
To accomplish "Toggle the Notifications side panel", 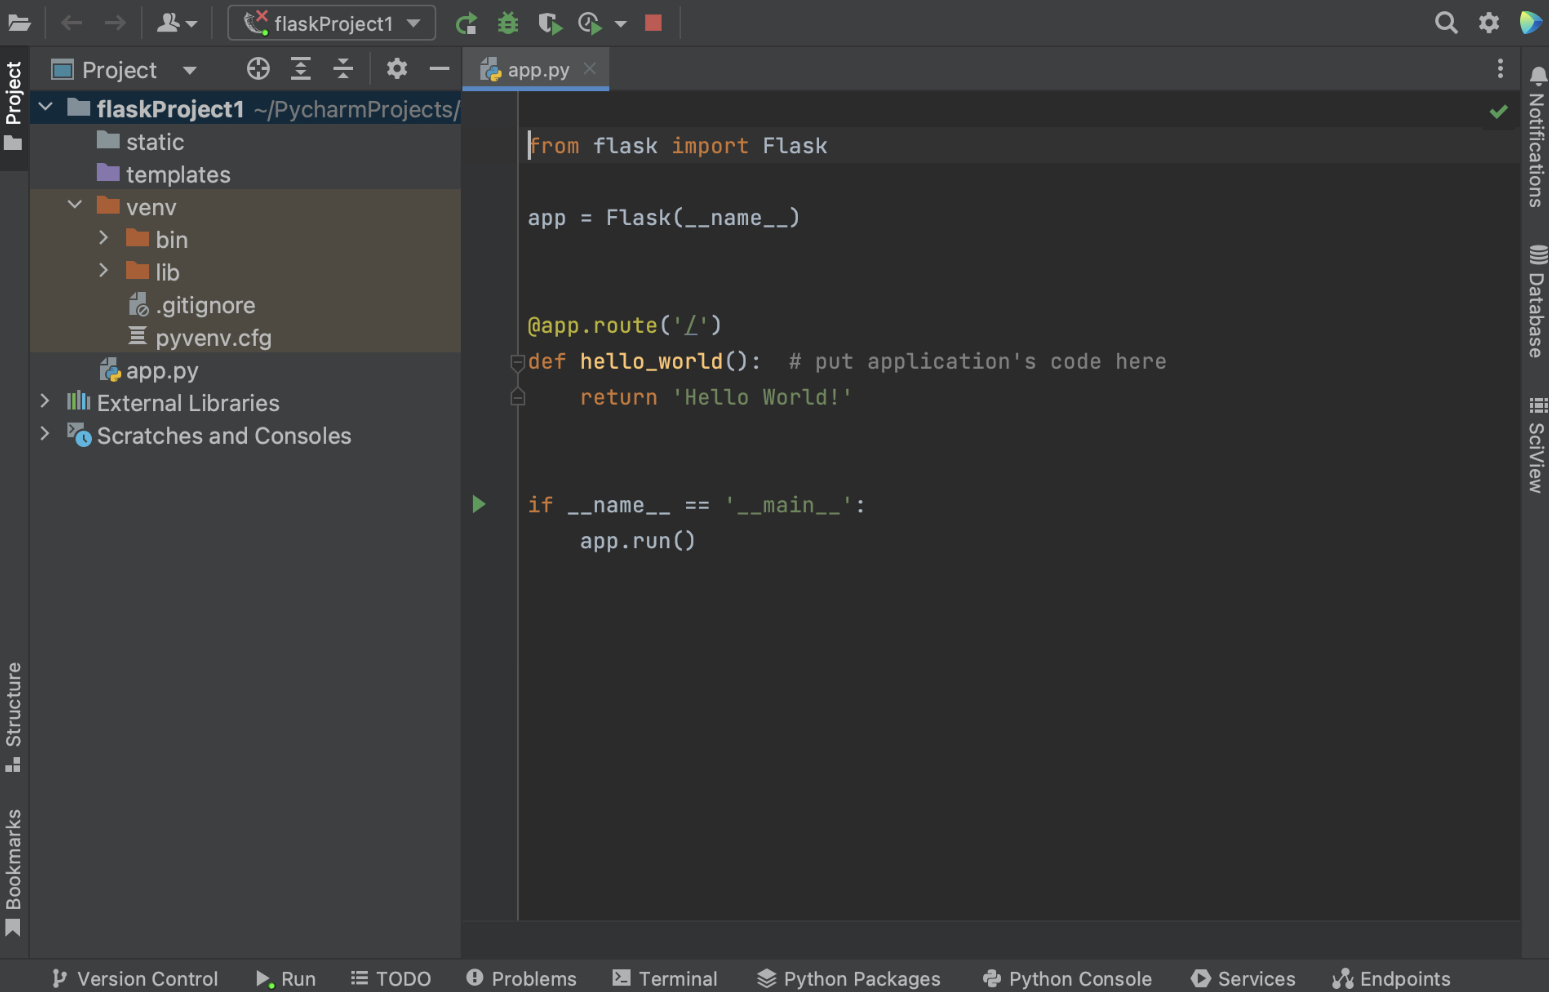I will coord(1536,138).
